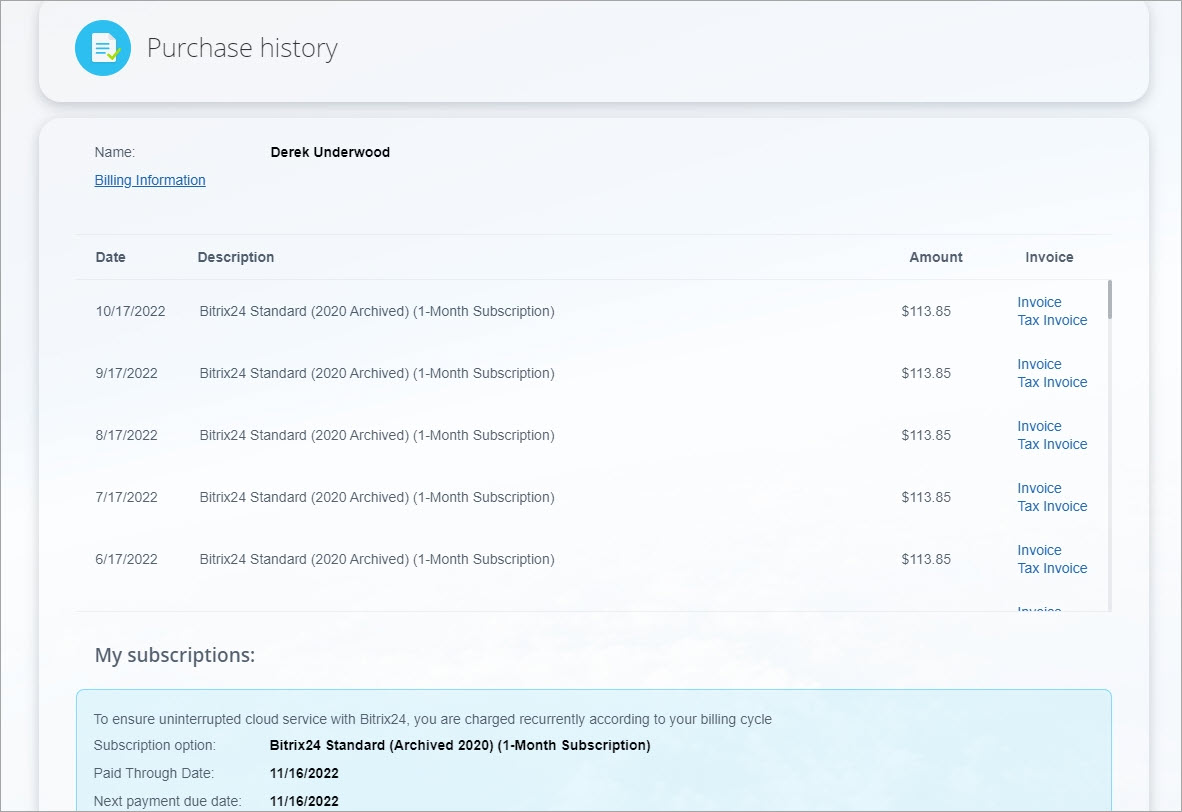The image size is (1182, 812).
Task: Click the Purchase history page title
Action: click(242, 48)
